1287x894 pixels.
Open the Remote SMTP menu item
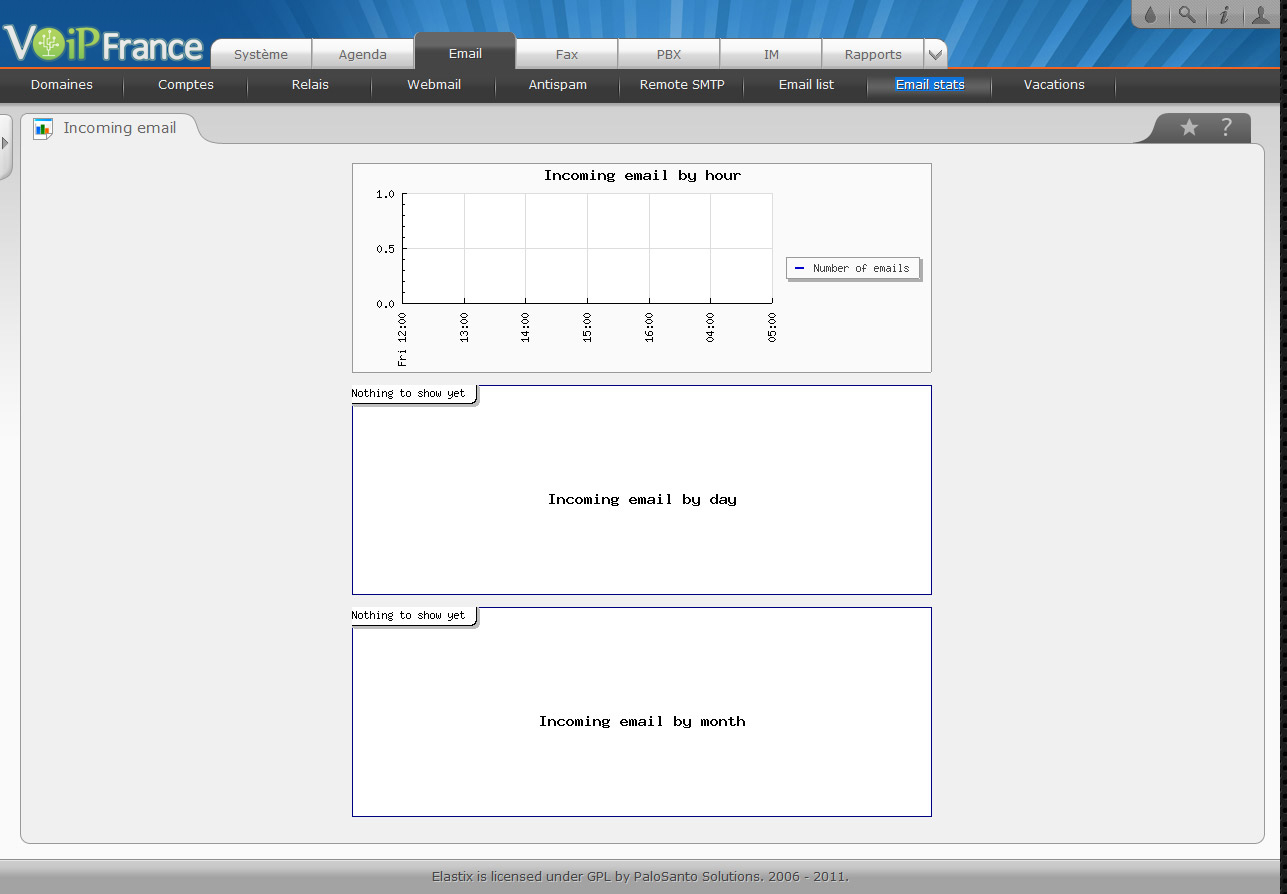tap(682, 85)
